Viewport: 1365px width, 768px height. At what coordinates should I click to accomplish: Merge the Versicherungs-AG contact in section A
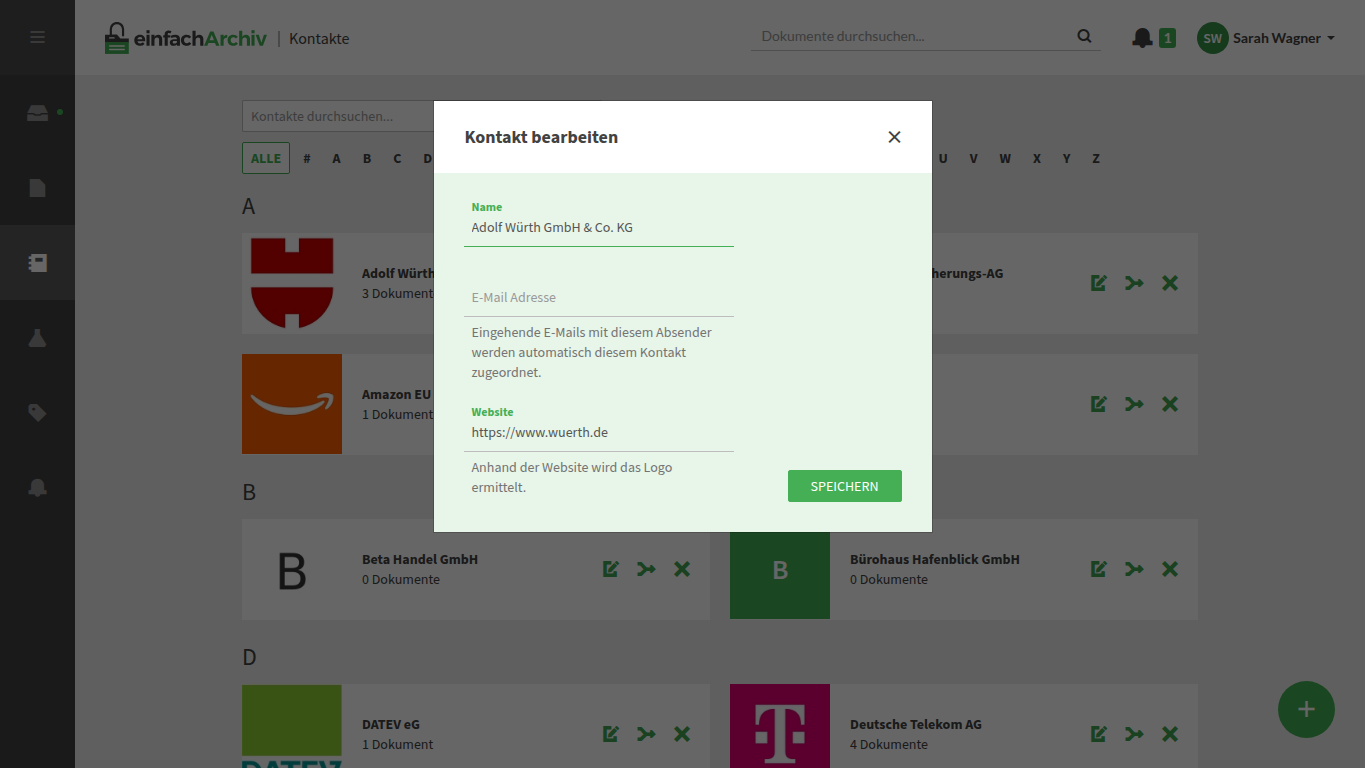[1134, 283]
